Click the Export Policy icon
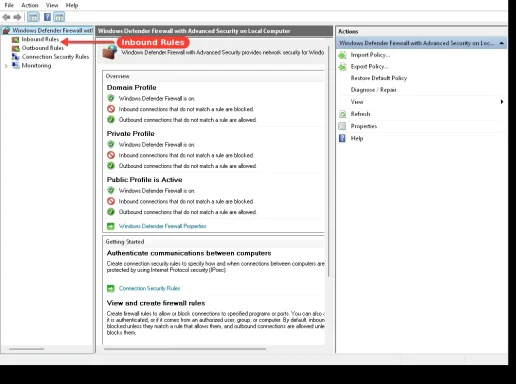 click(x=342, y=67)
